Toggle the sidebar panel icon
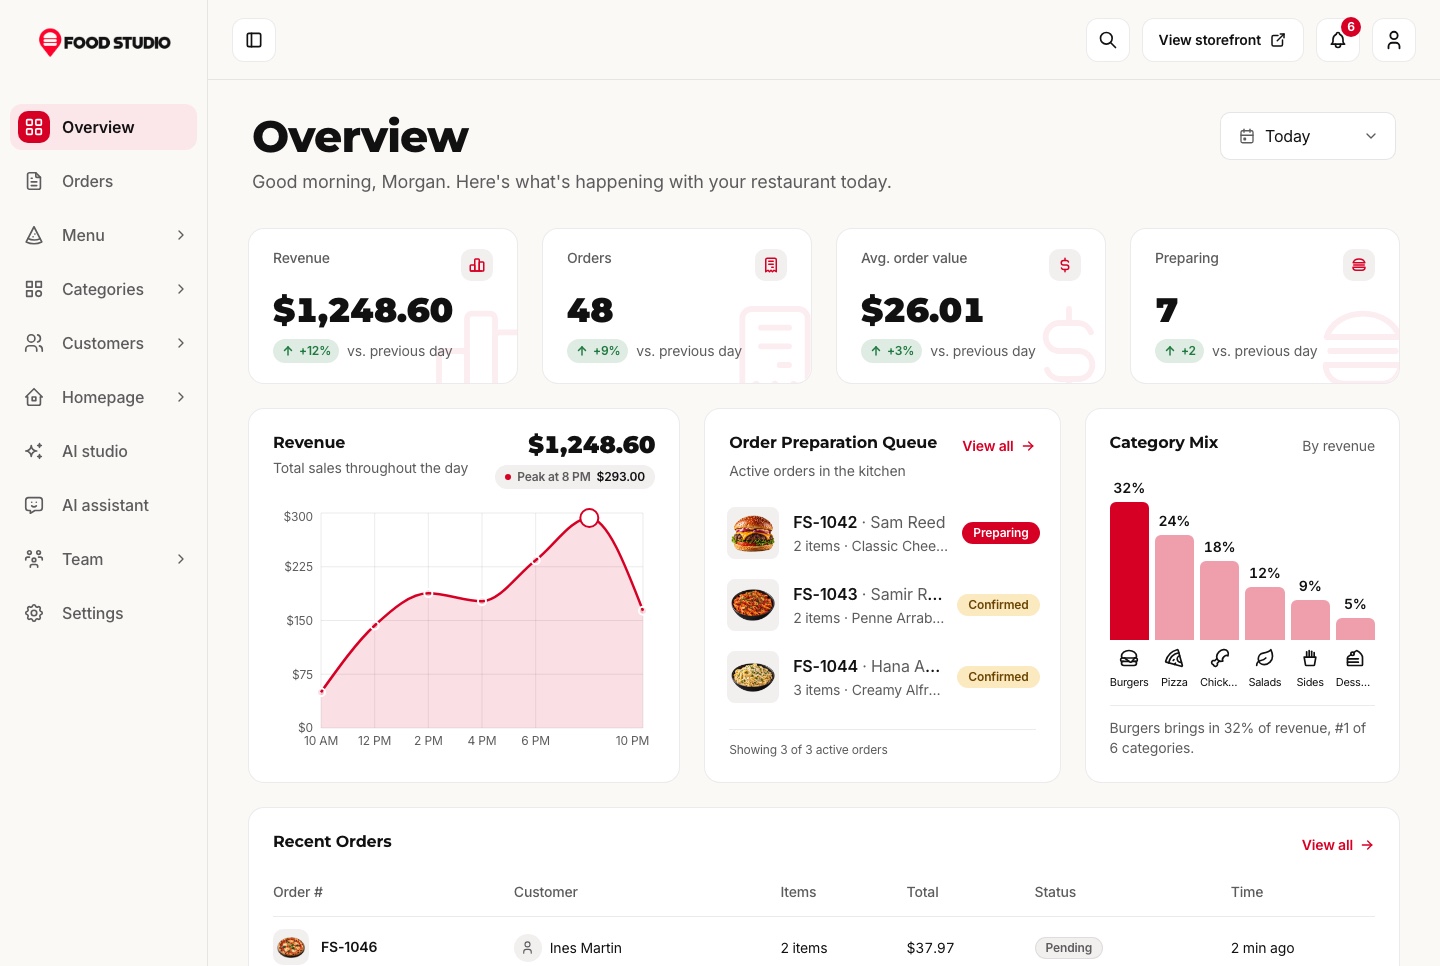Viewport: 1440px width, 966px height. pyautogui.click(x=254, y=40)
